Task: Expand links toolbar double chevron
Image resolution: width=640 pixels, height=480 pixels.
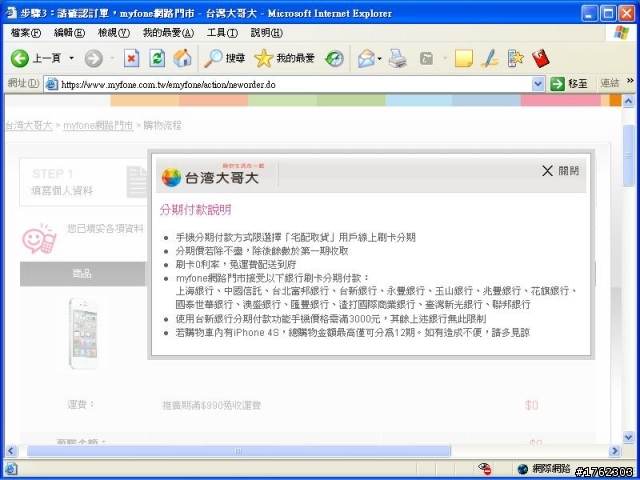Action: [631, 80]
